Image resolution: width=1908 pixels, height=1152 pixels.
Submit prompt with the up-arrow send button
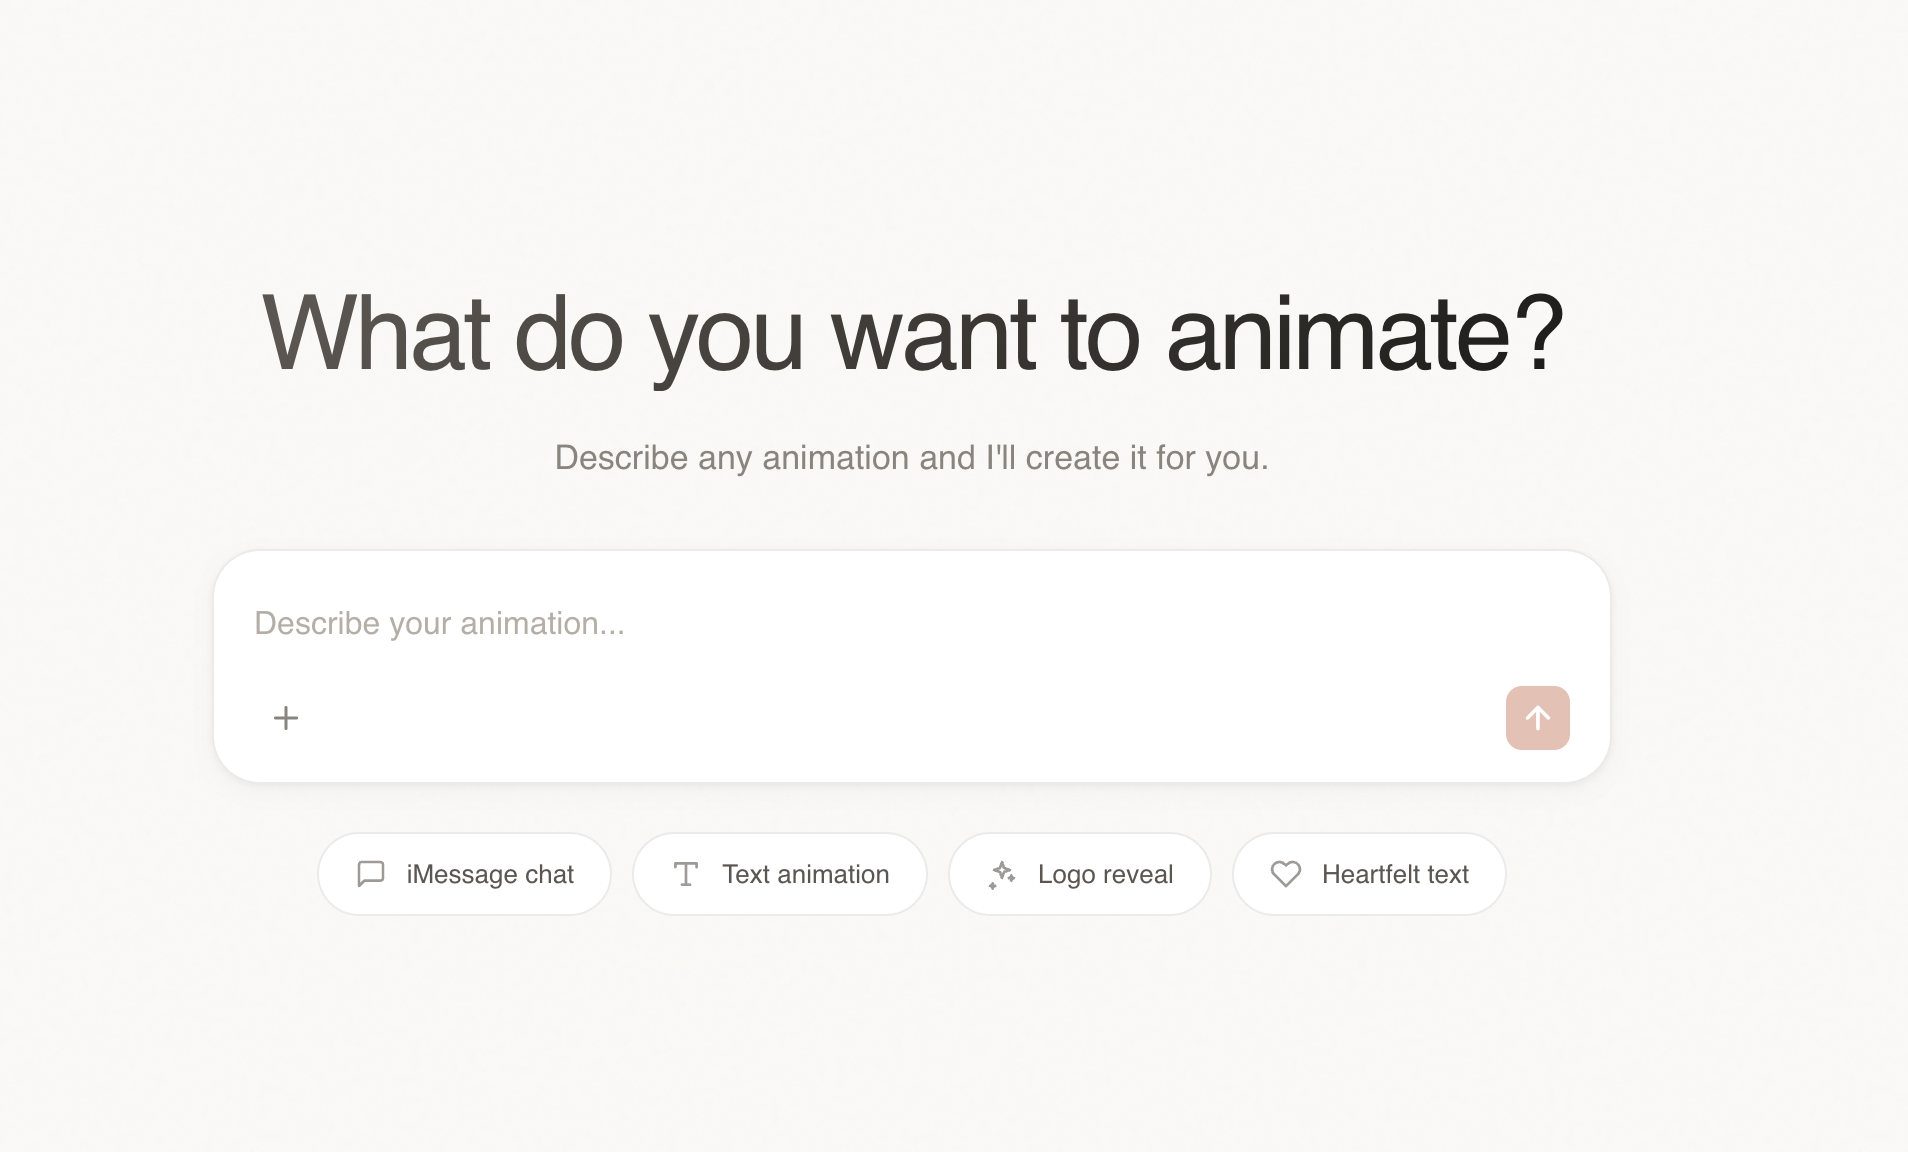1537,718
